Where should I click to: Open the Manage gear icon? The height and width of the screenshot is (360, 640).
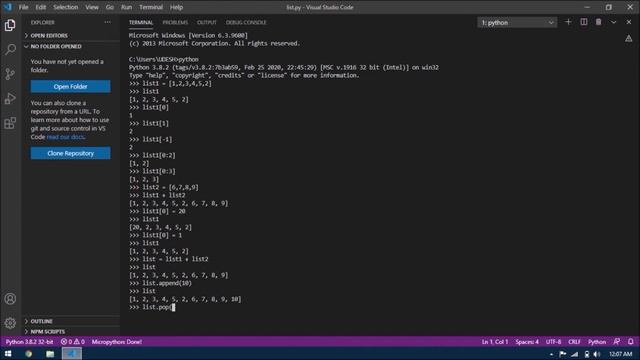point(10,323)
